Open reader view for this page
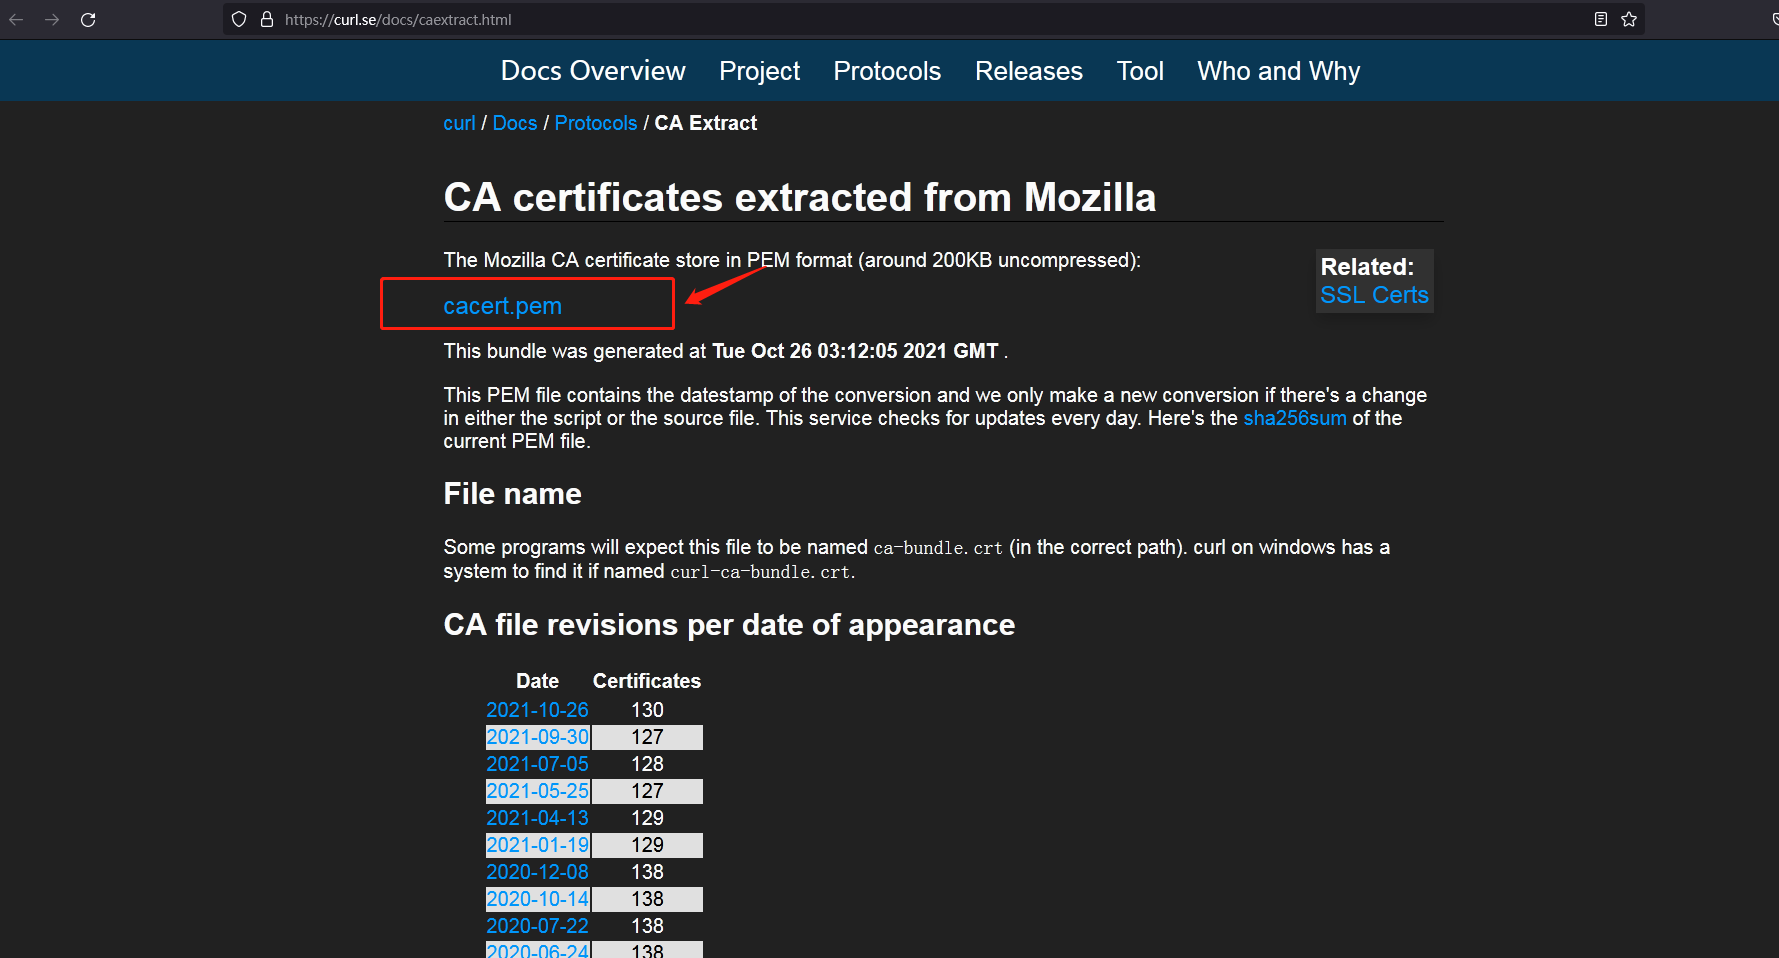The height and width of the screenshot is (958, 1779). [1601, 19]
